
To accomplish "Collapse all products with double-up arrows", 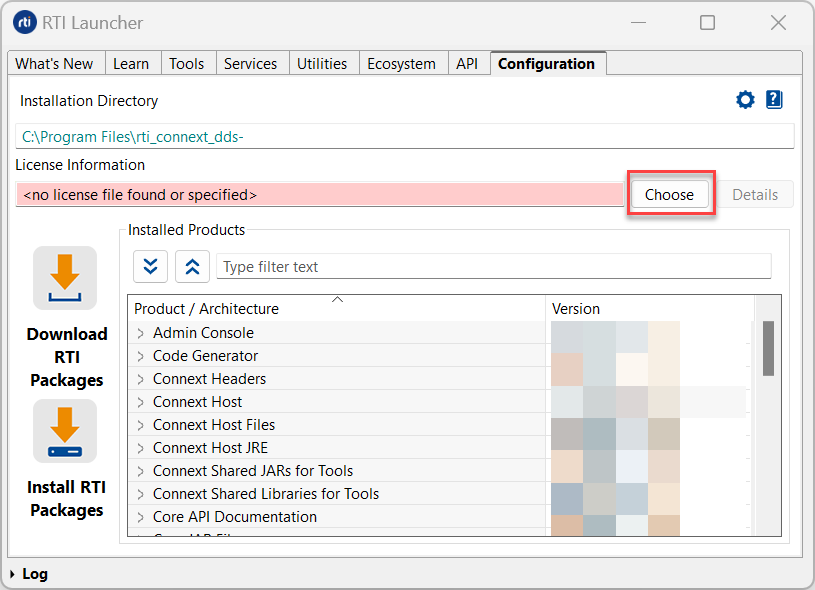I will pos(192,267).
